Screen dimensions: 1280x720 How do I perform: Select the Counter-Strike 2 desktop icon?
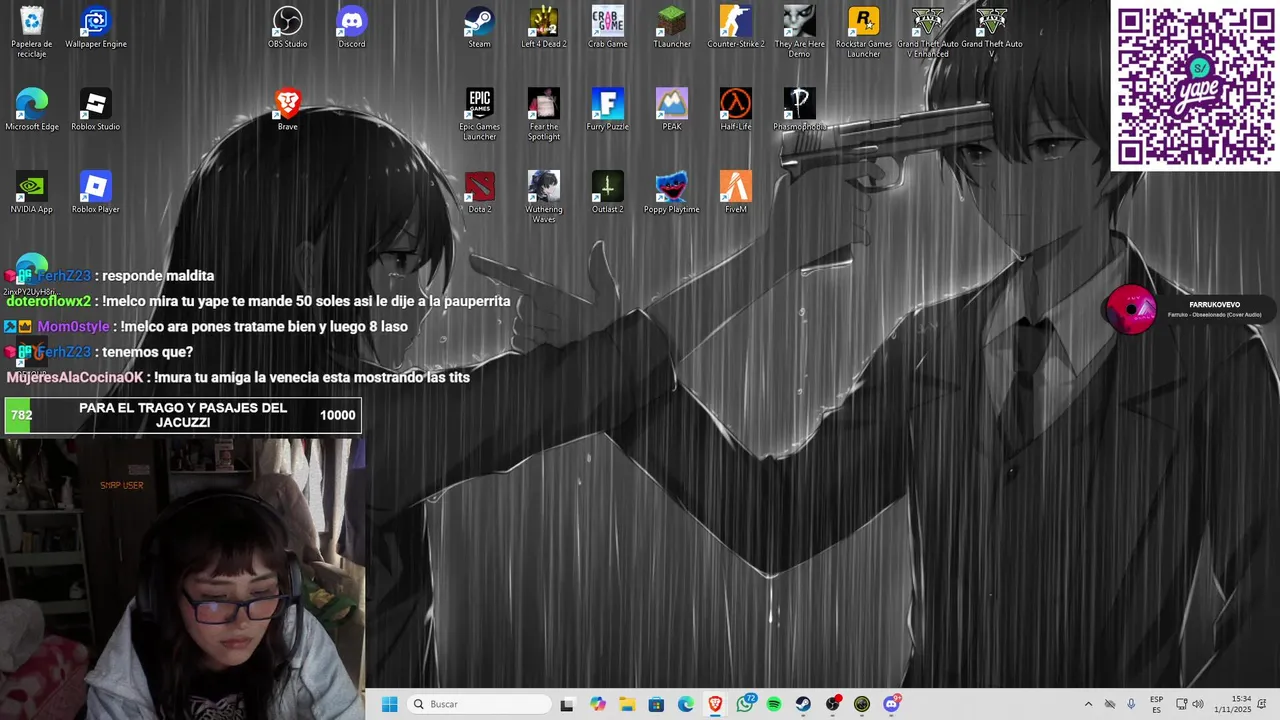click(x=736, y=27)
